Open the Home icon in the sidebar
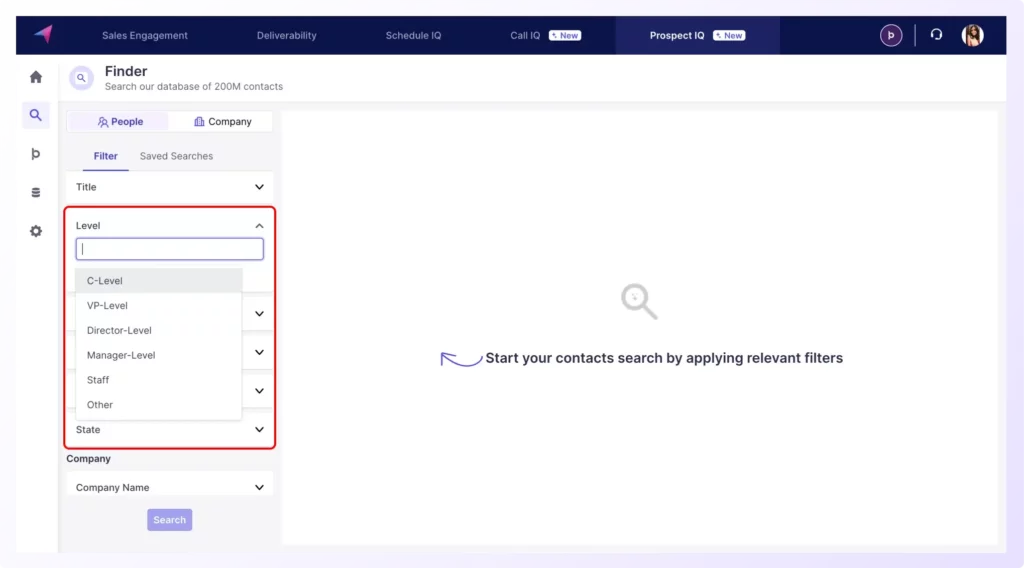The image size is (1024, 568). [x=36, y=77]
